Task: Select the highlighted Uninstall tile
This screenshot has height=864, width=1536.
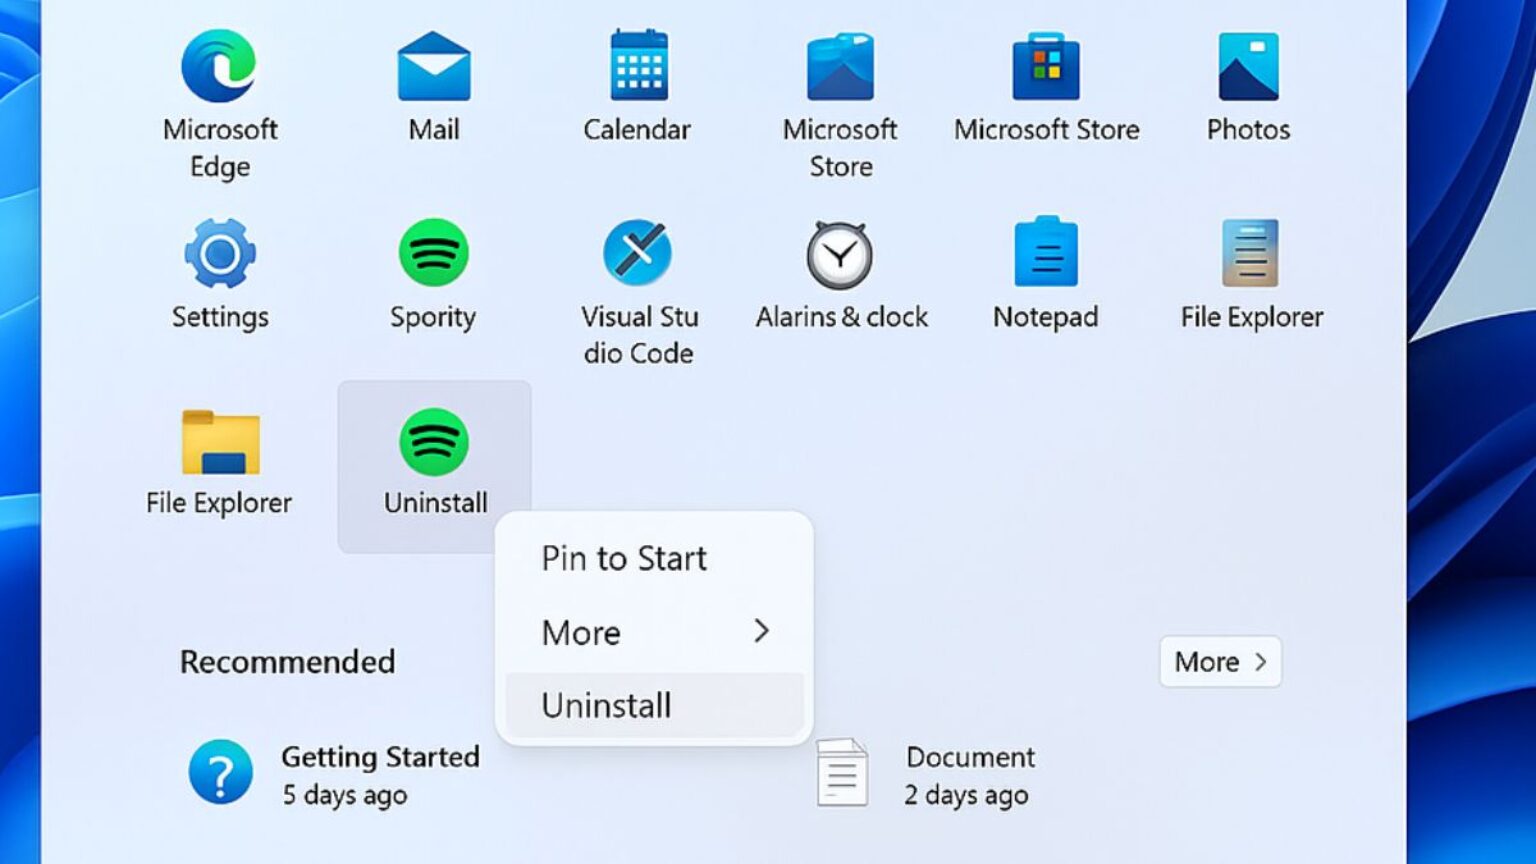Action: point(433,443)
